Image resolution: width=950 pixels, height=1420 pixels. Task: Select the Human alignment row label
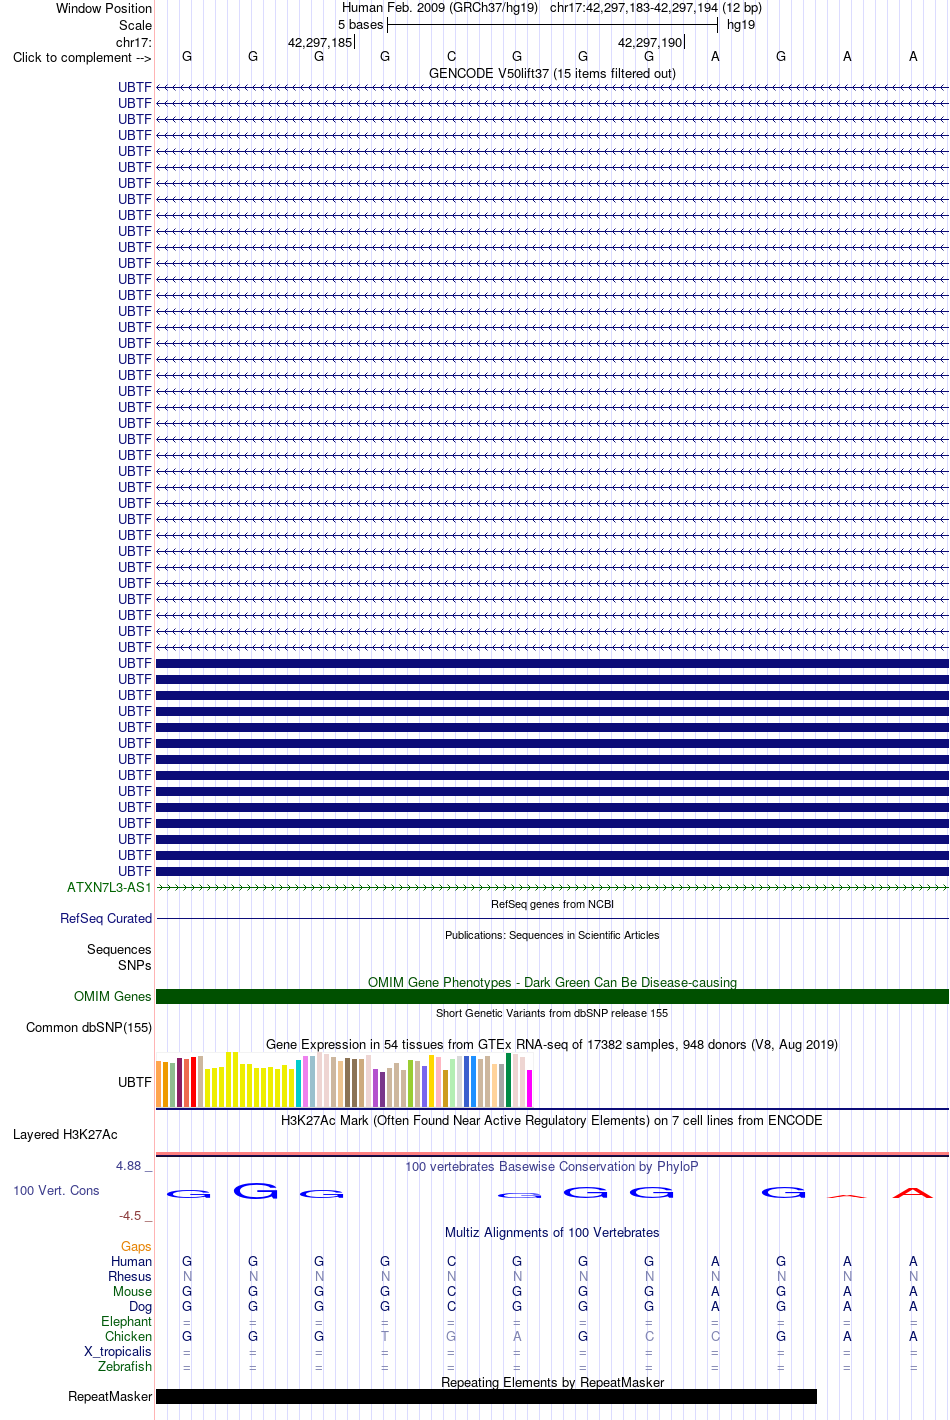pyautogui.click(x=131, y=1261)
